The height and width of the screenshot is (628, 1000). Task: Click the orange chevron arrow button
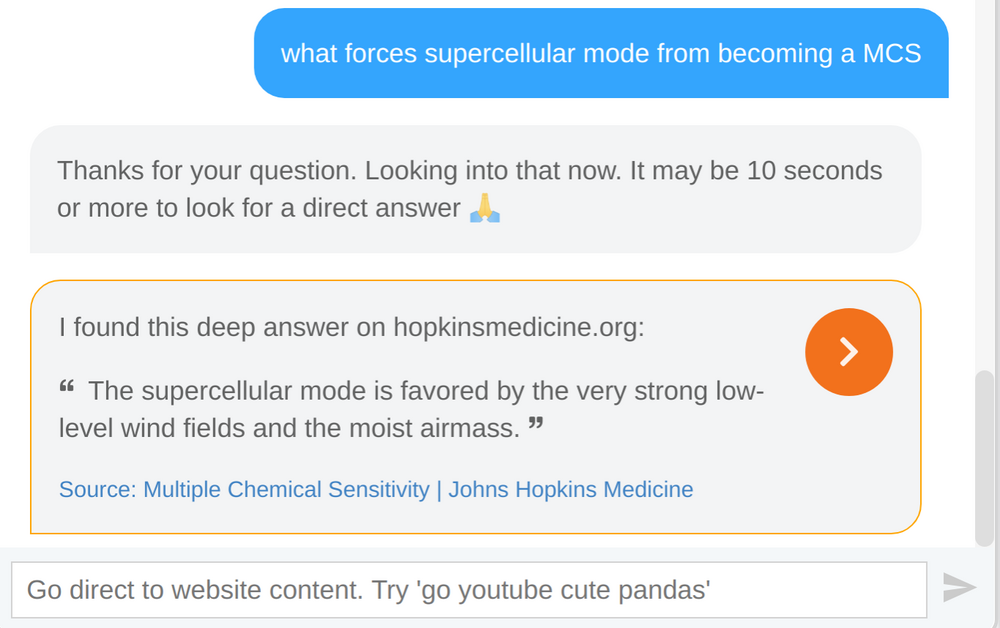click(848, 352)
